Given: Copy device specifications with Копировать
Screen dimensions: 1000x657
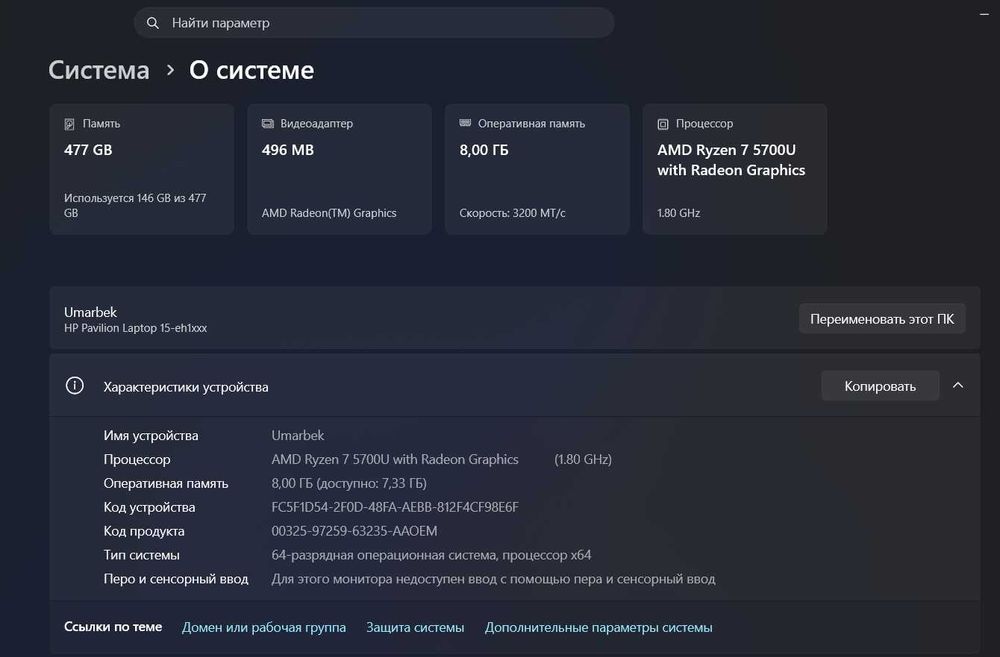Looking at the screenshot, I should [x=880, y=386].
